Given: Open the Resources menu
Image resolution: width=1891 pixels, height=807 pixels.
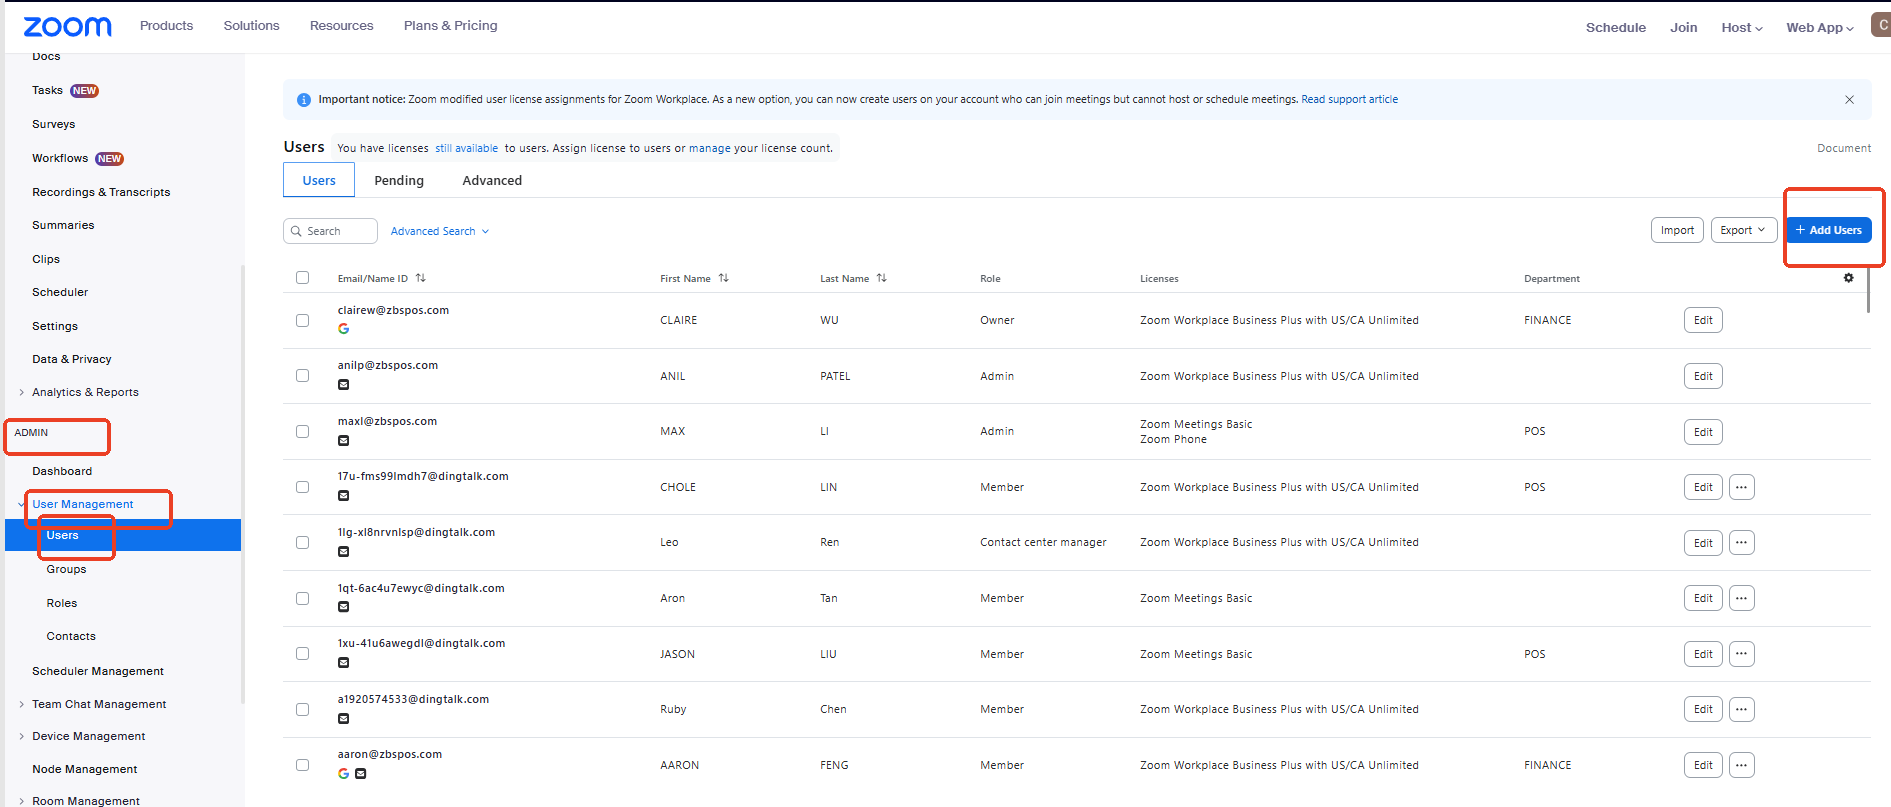Looking at the screenshot, I should (341, 26).
